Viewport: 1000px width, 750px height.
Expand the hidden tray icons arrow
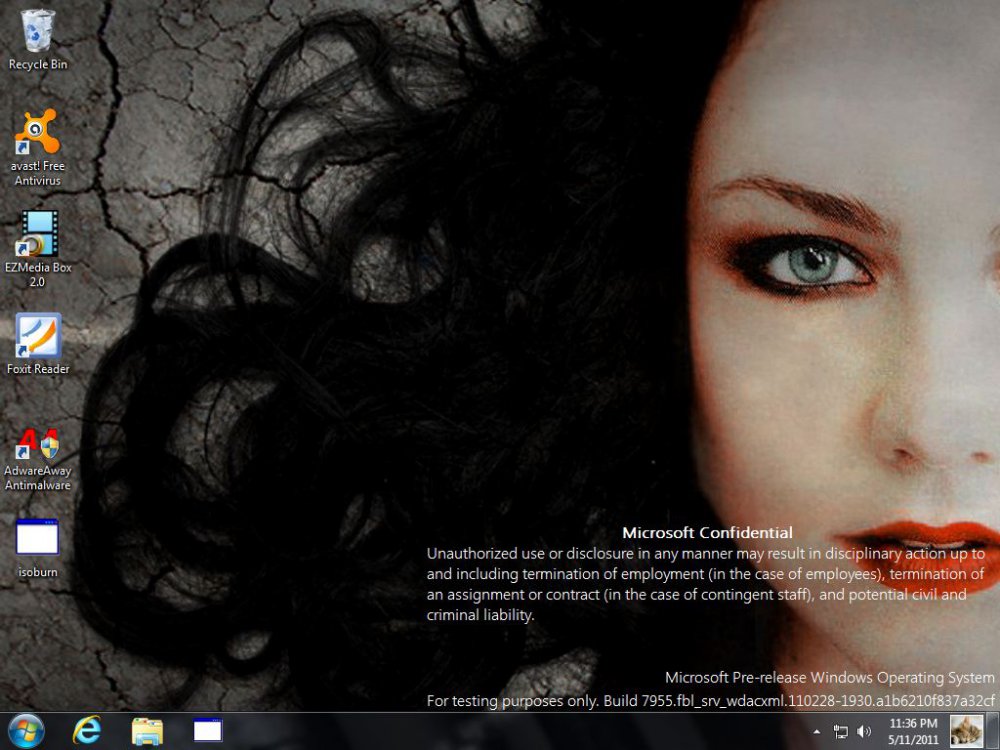coord(817,732)
